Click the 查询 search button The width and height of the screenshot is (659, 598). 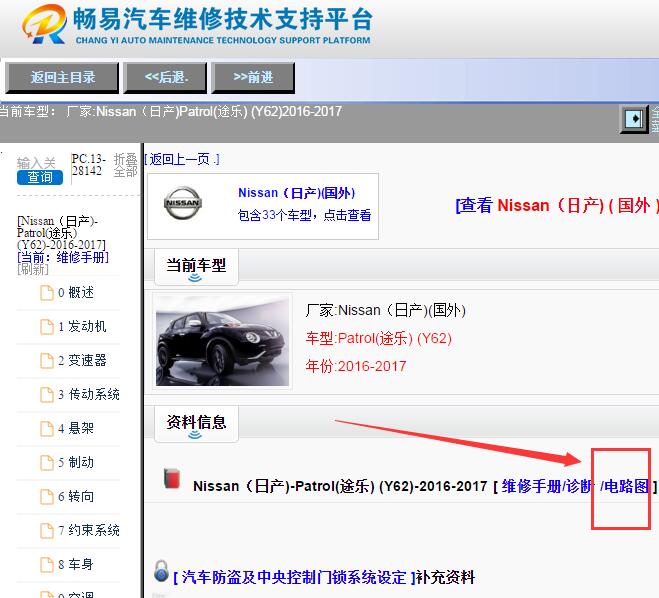click(x=40, y=177)
